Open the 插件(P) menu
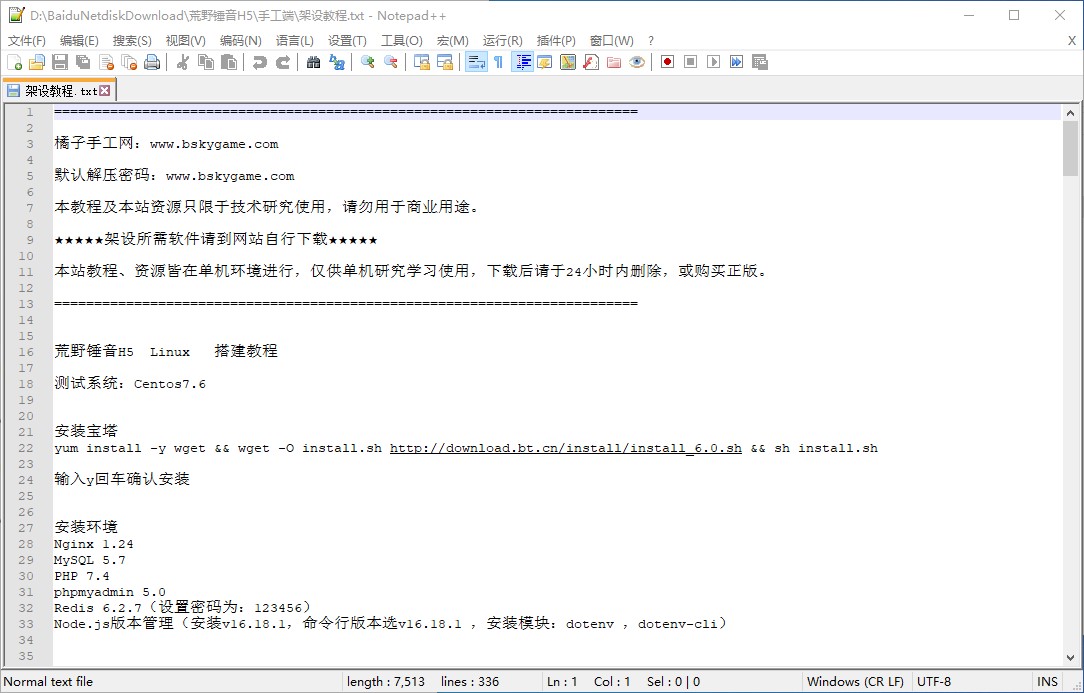 (x=556, y=41)
